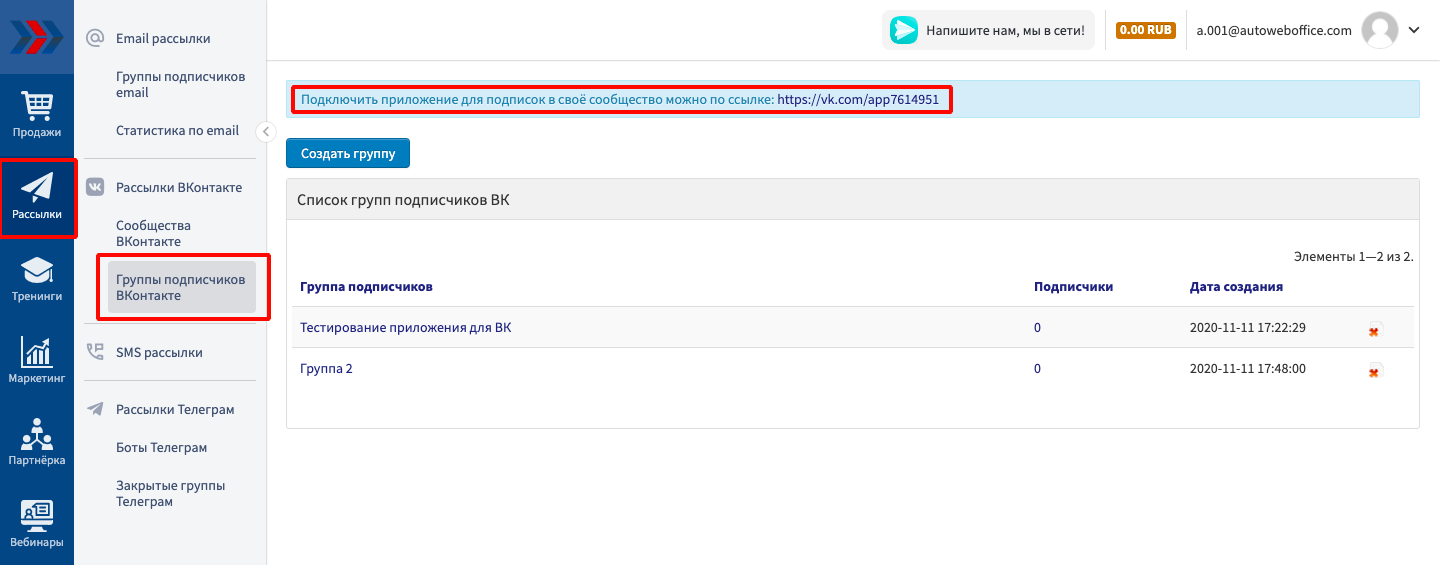Image resolution: width=1440 pixels, height=565 pixels.
Task: Open the Продажи shopping cart section
Action: [x=37, y=114]
